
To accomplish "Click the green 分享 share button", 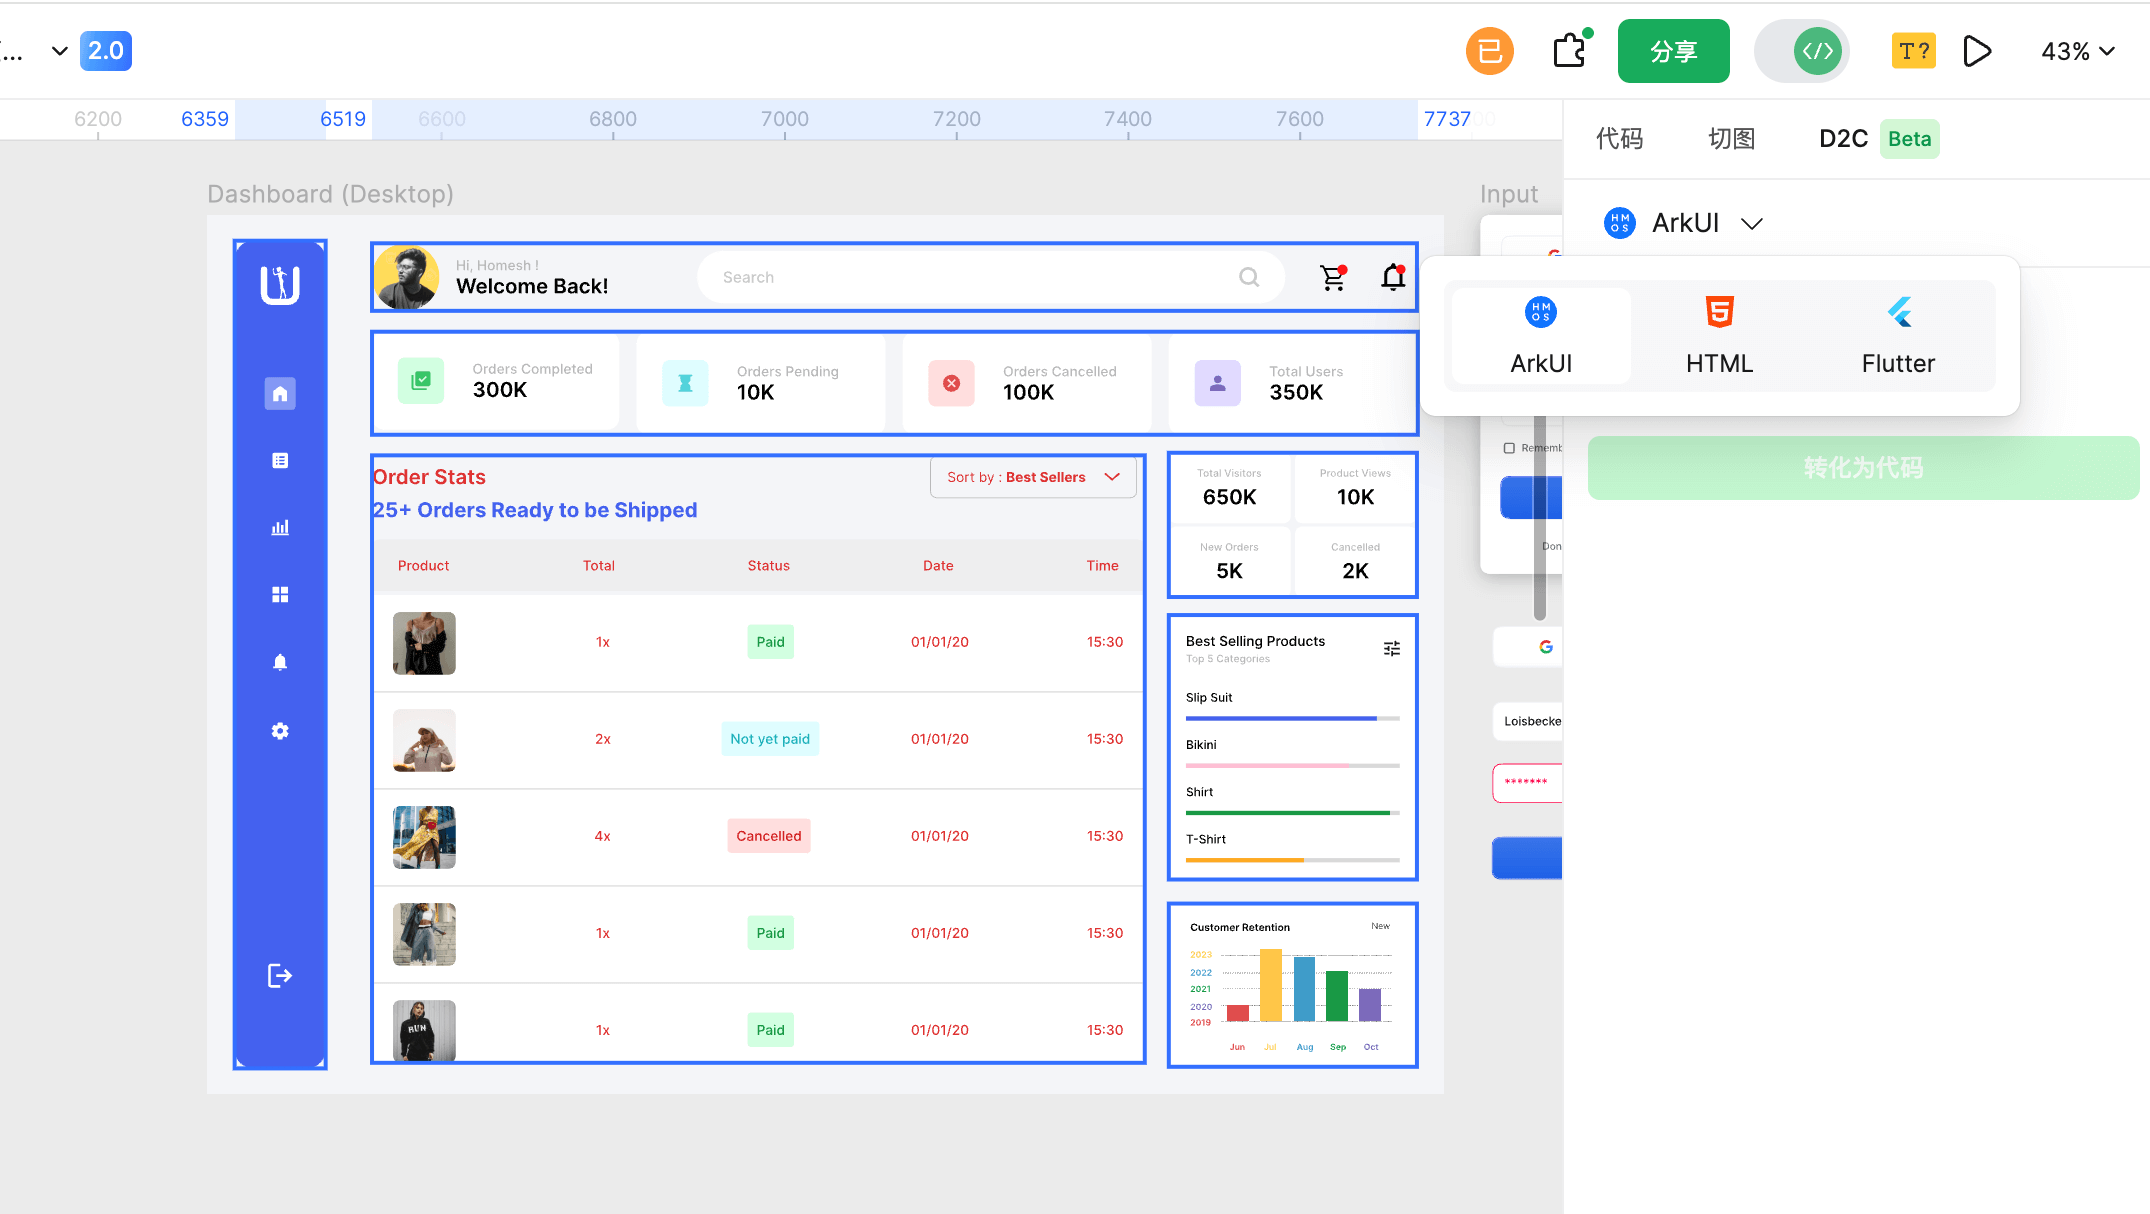I will click(1673, 51).
